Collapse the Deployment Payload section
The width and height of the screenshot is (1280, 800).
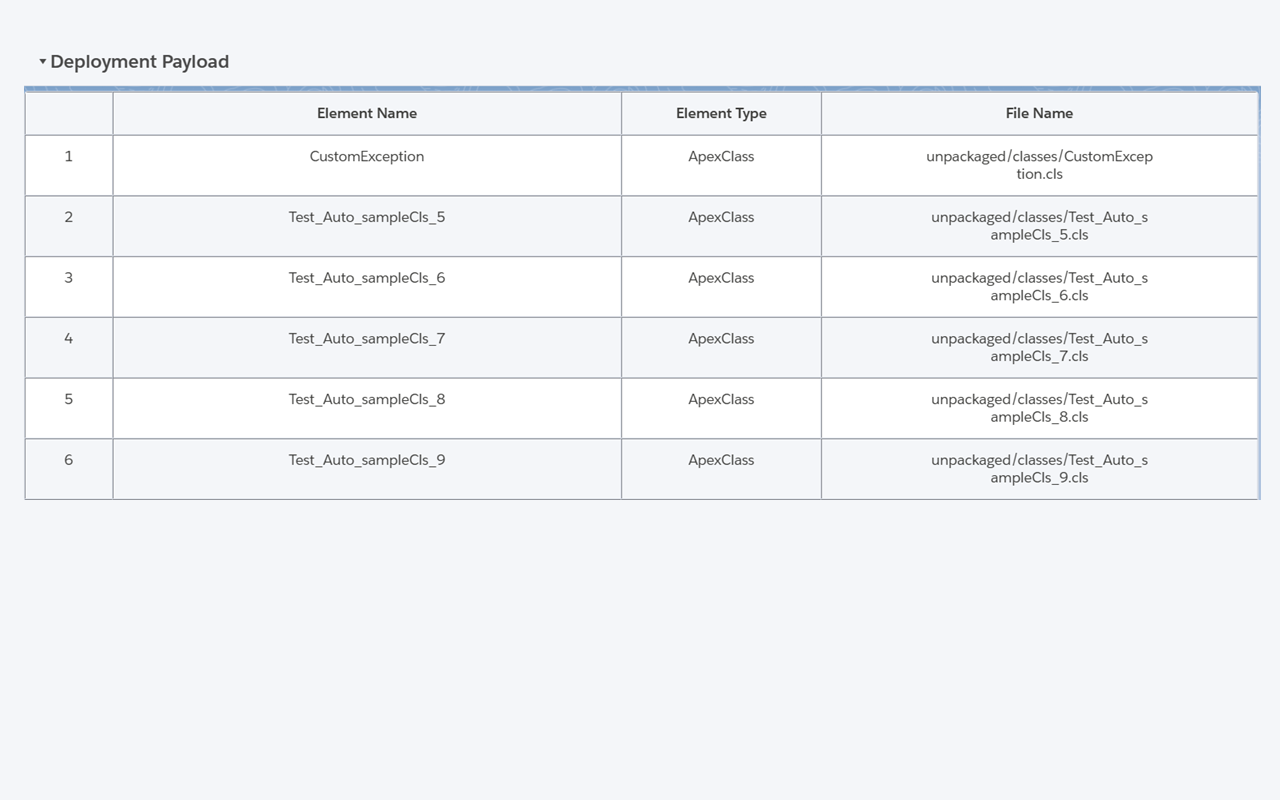42,61
